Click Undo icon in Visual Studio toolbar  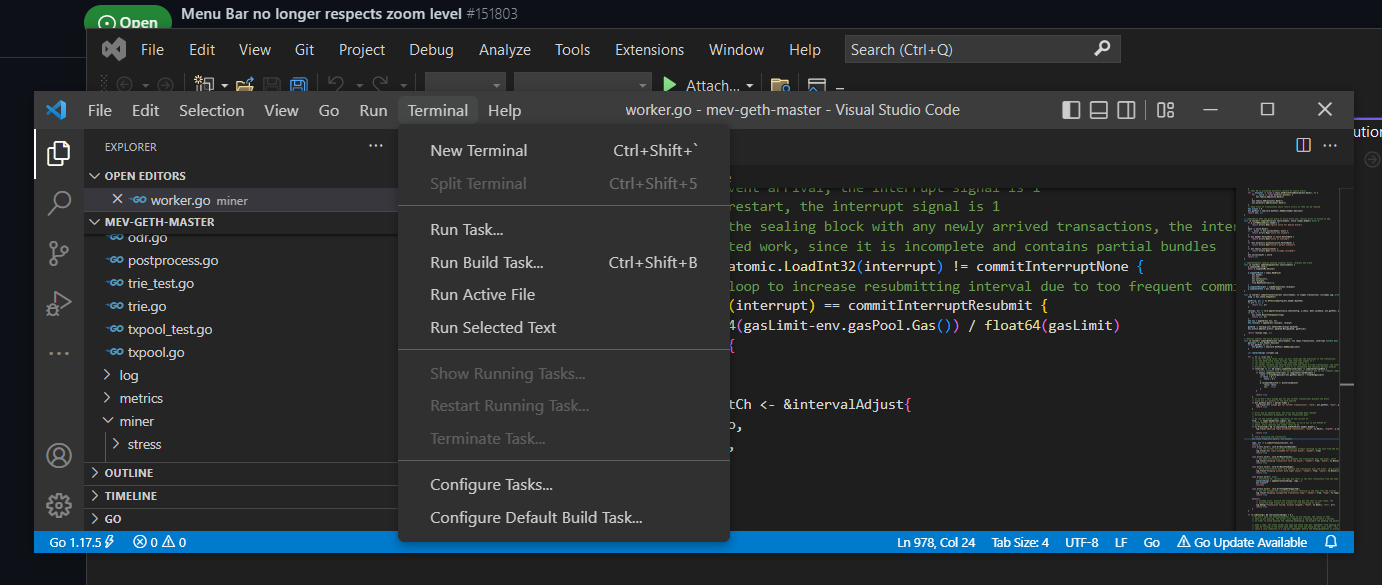[337, 86]
